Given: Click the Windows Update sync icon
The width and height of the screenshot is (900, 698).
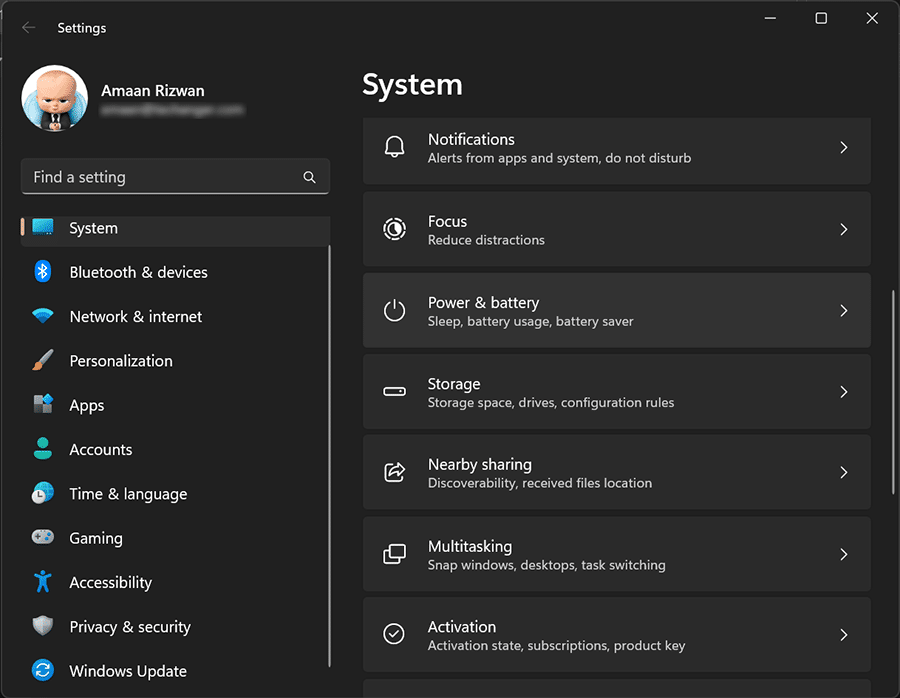Looking at the screenshot, I should click(42, 671).
